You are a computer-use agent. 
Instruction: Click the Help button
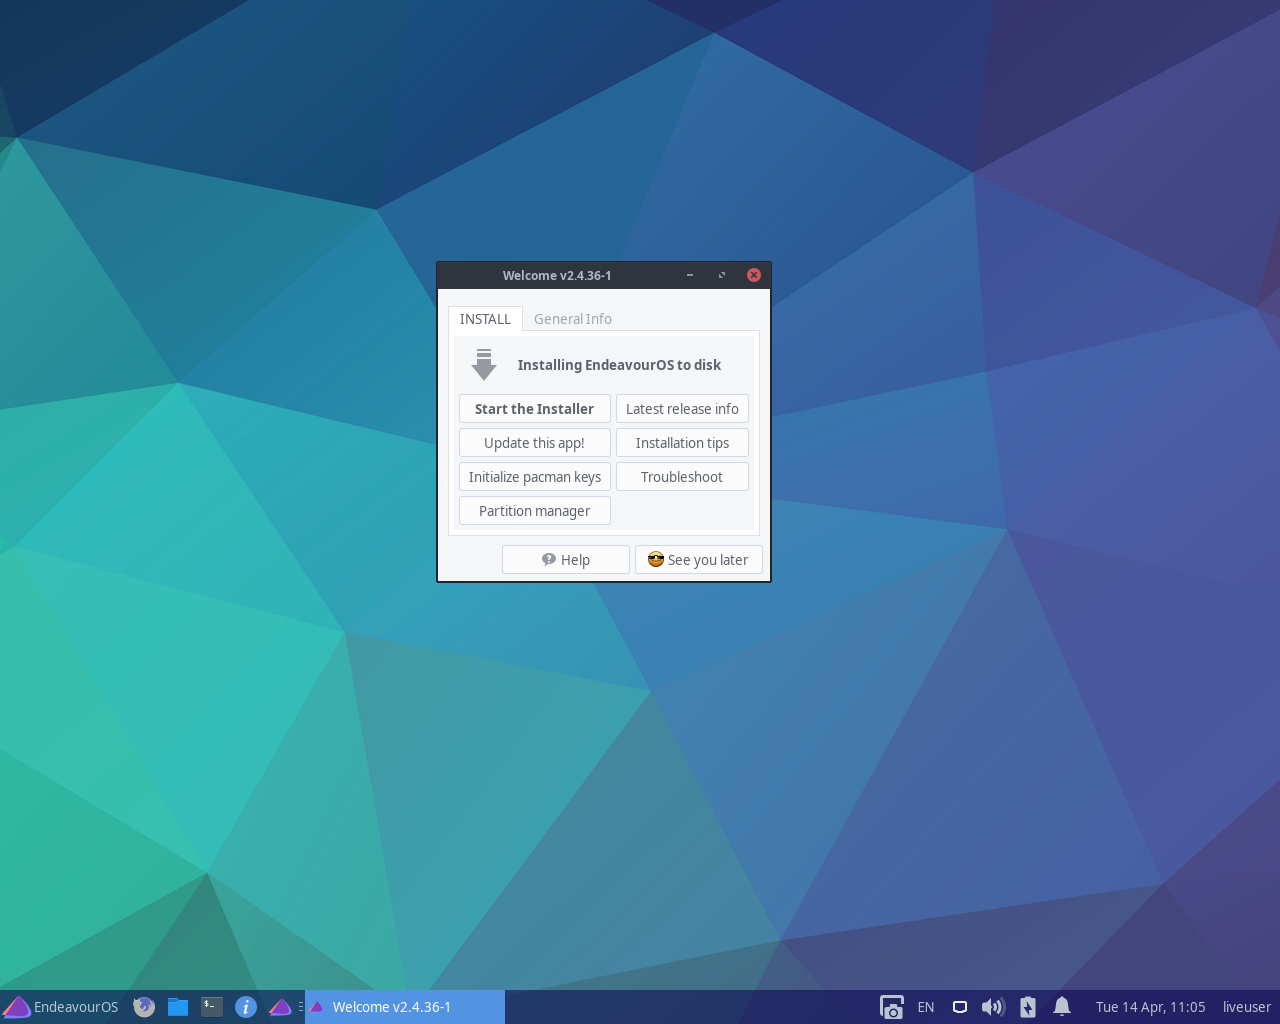click(566, 560)
